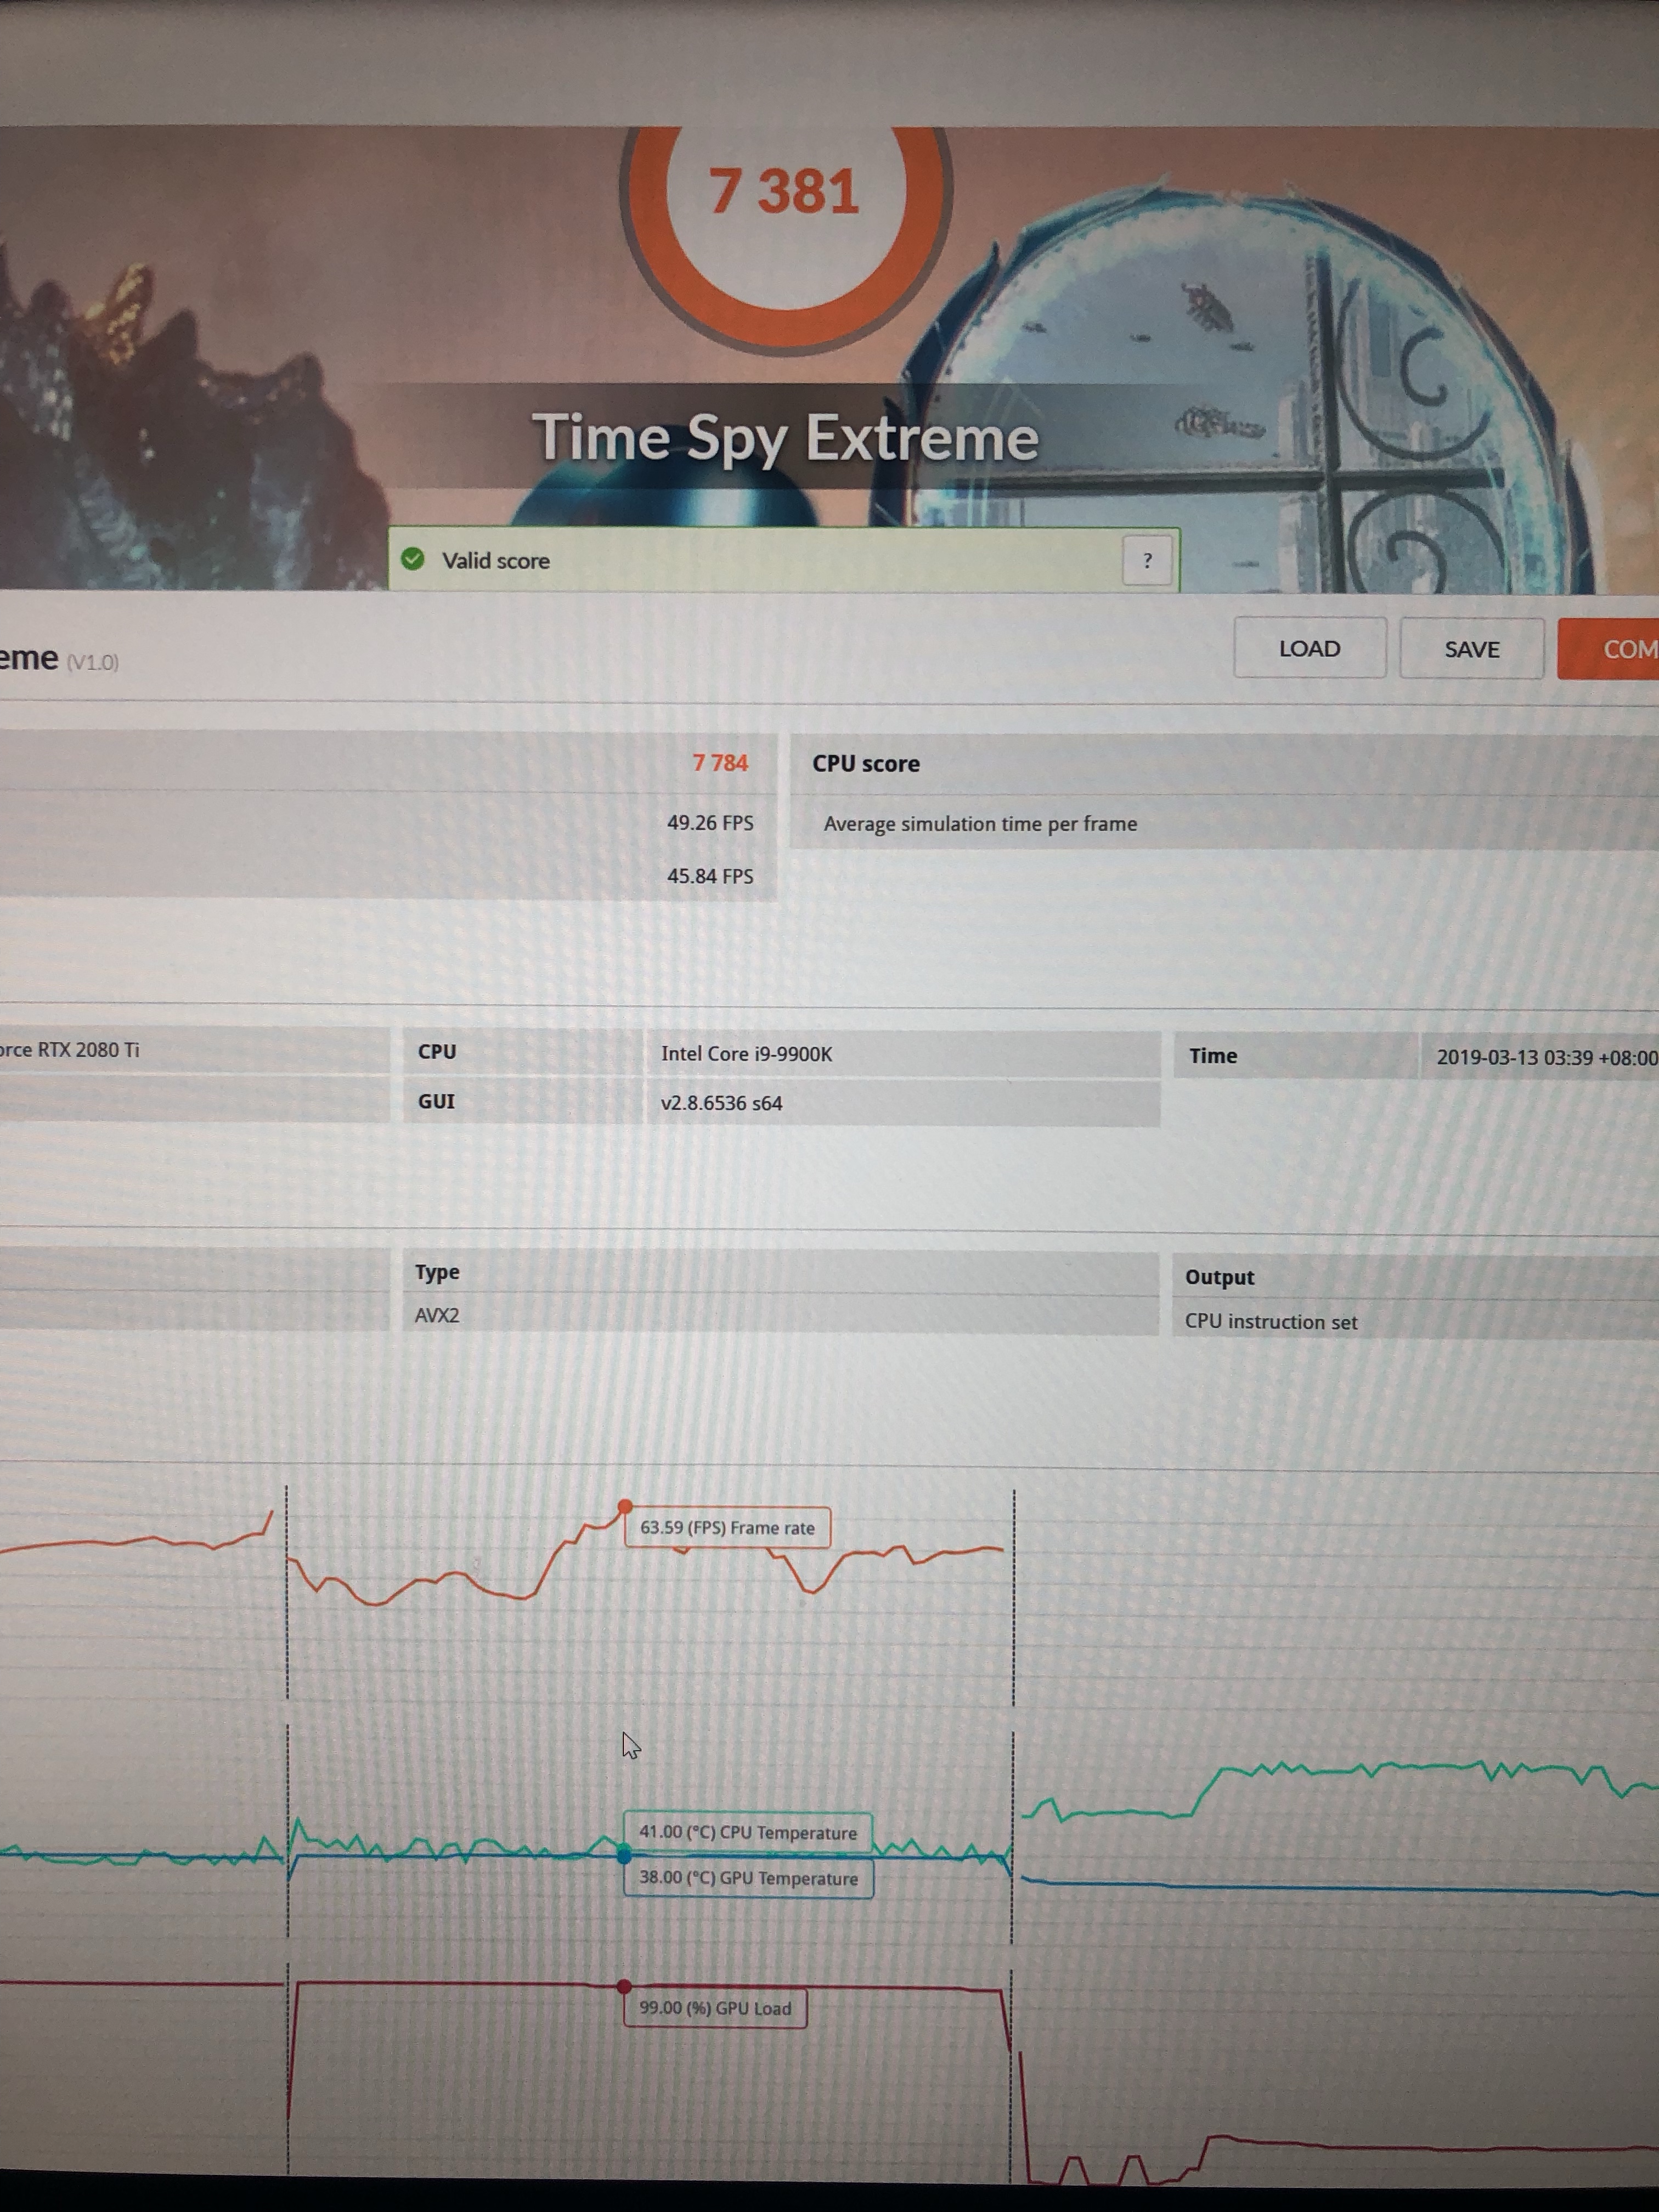Click the orange frame rate data point
1659x2212 pixels.
pos(625,1506)
